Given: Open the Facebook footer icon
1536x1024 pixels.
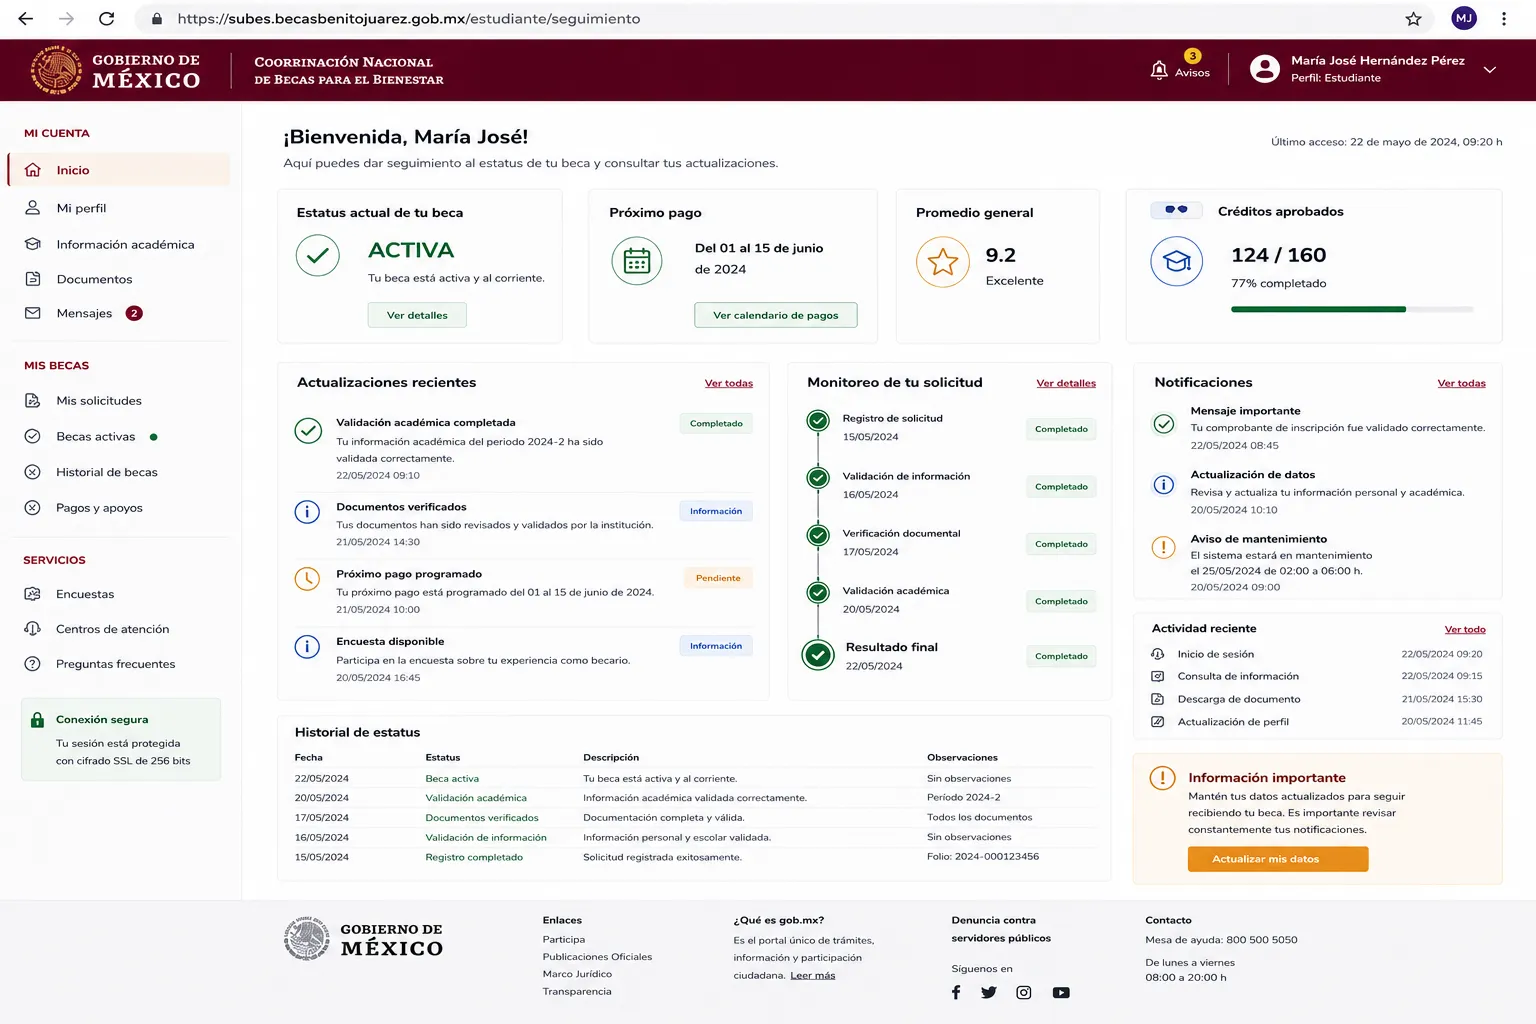Looking at the screenshot, I should [x=956, y=993].
